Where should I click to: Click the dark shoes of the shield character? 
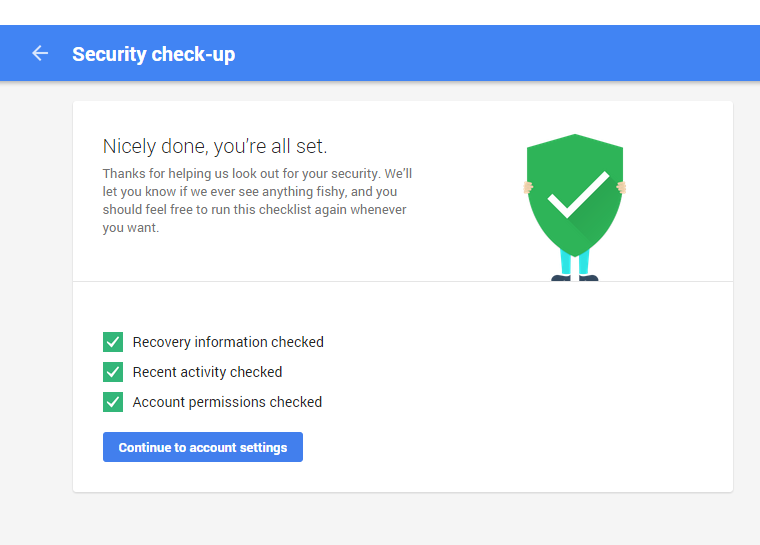[575, 278]
